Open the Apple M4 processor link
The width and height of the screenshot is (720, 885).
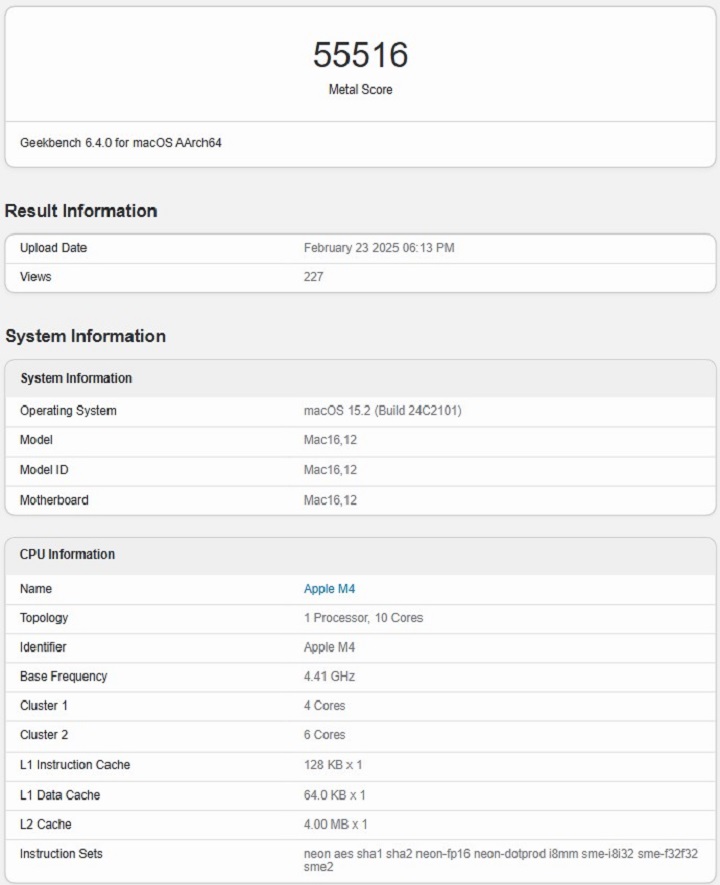[x=329, y=589]
